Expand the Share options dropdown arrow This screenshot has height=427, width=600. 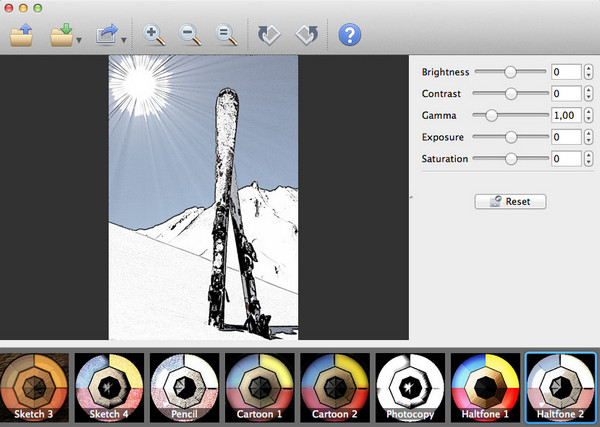point(123,41)
